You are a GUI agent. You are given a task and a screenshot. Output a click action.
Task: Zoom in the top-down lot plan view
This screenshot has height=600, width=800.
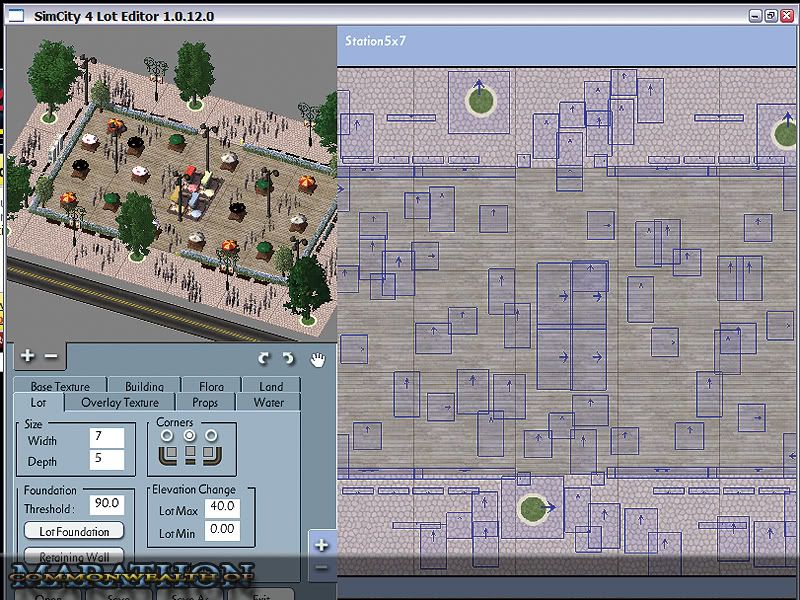point(321,545)
